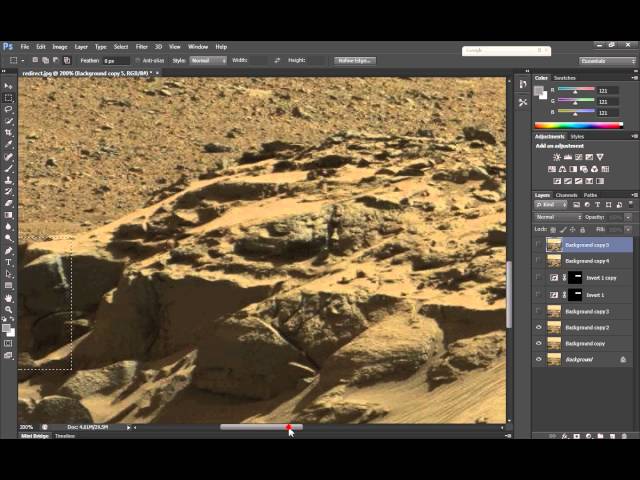Open the Fill slider dropdown arrow
Screen dimensions: 640x480
pyautogui.click(x=628, y=230)
